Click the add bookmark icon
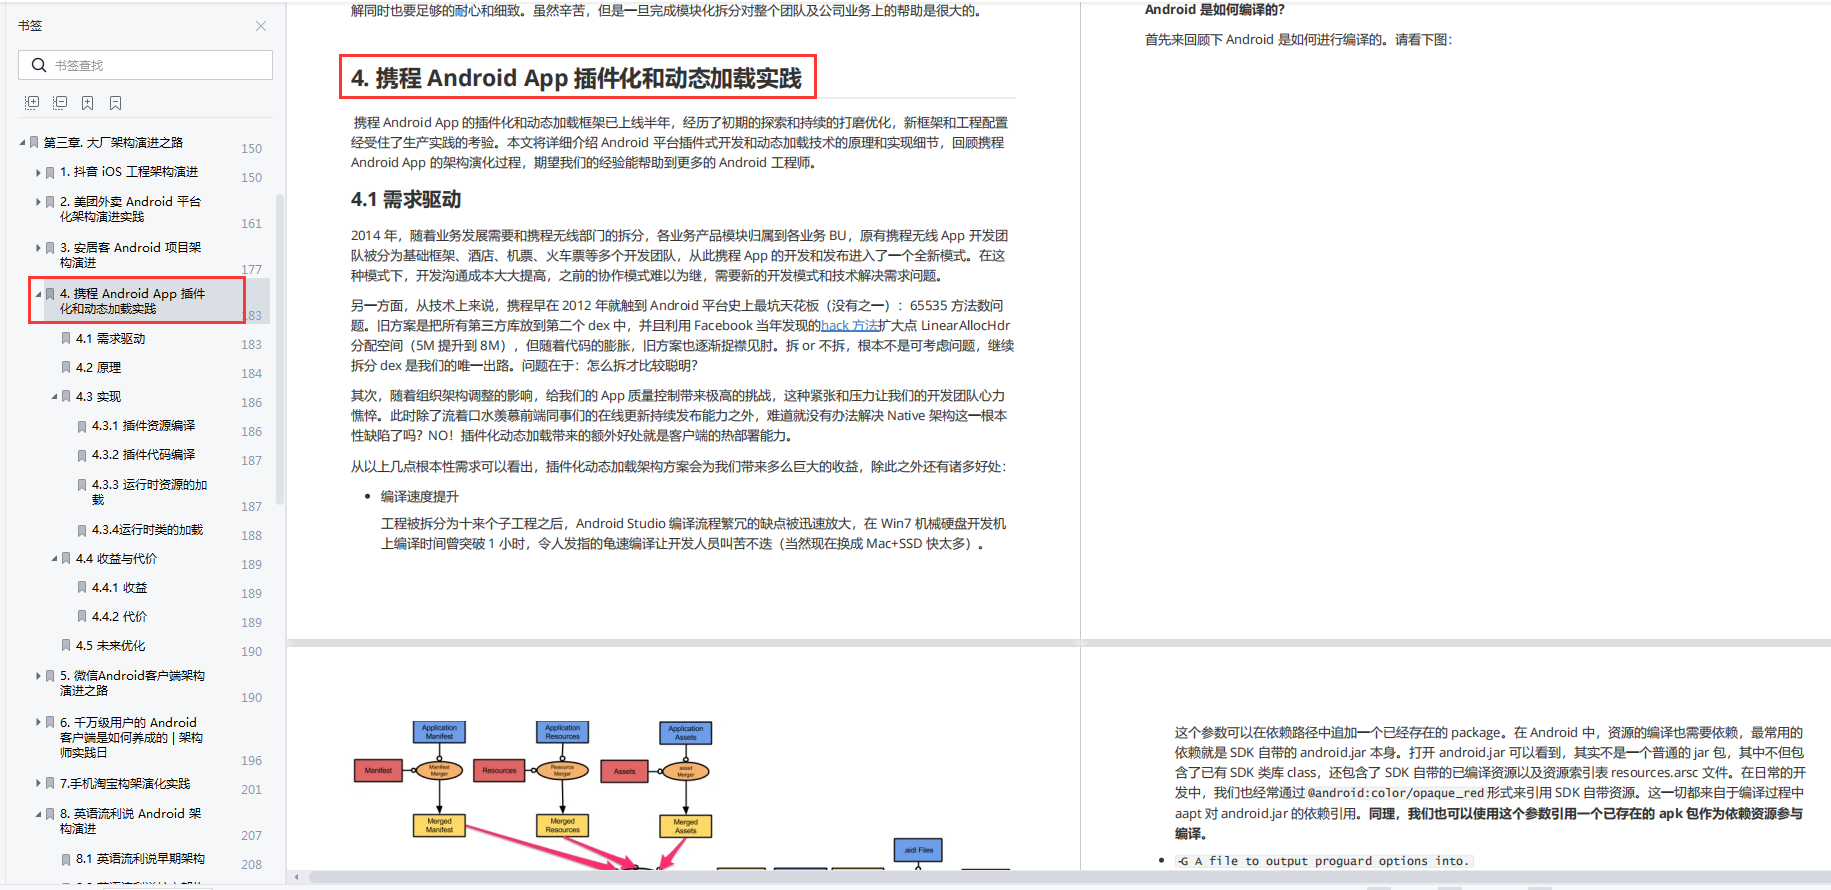This screenshot has width=1831, height=890. (88, 103)
